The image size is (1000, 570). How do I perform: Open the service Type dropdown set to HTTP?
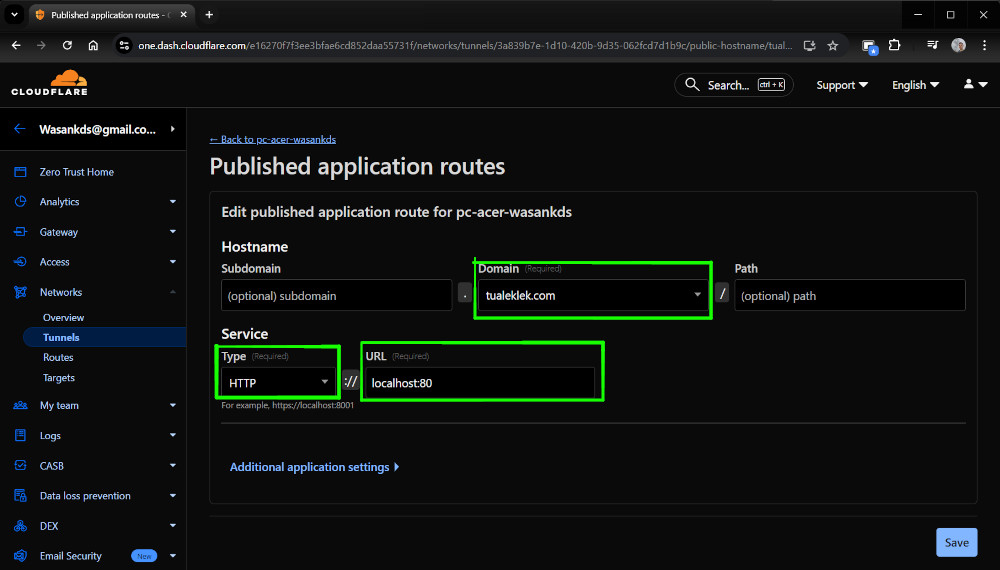[x=279, y=382]
